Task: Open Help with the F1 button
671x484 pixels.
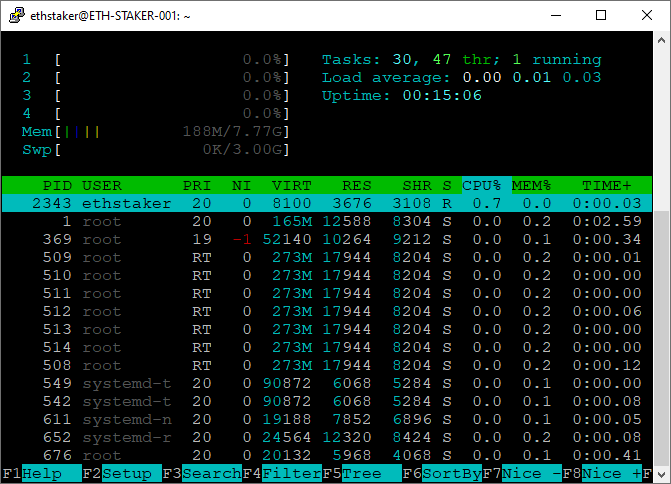Action: 42,474
